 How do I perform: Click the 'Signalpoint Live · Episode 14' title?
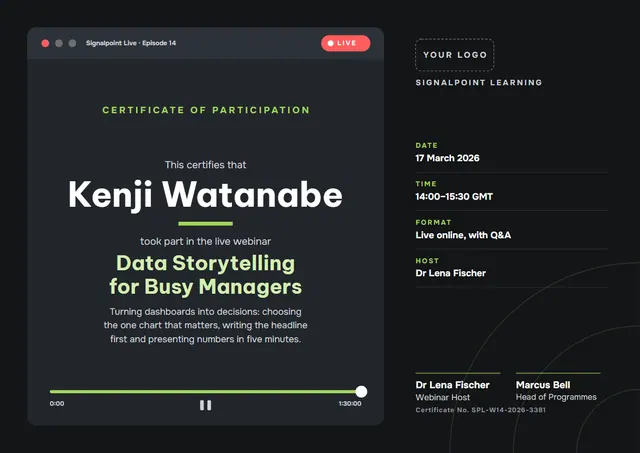pos(131,43)
